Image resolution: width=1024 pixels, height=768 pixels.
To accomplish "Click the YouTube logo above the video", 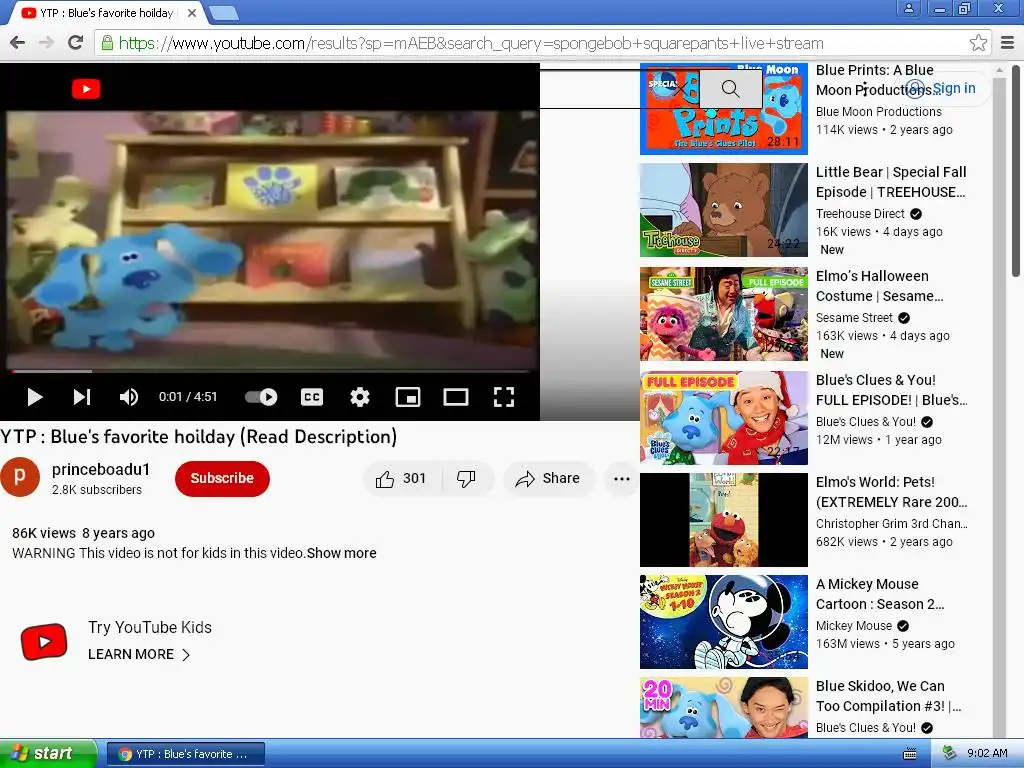I will 86,89.
